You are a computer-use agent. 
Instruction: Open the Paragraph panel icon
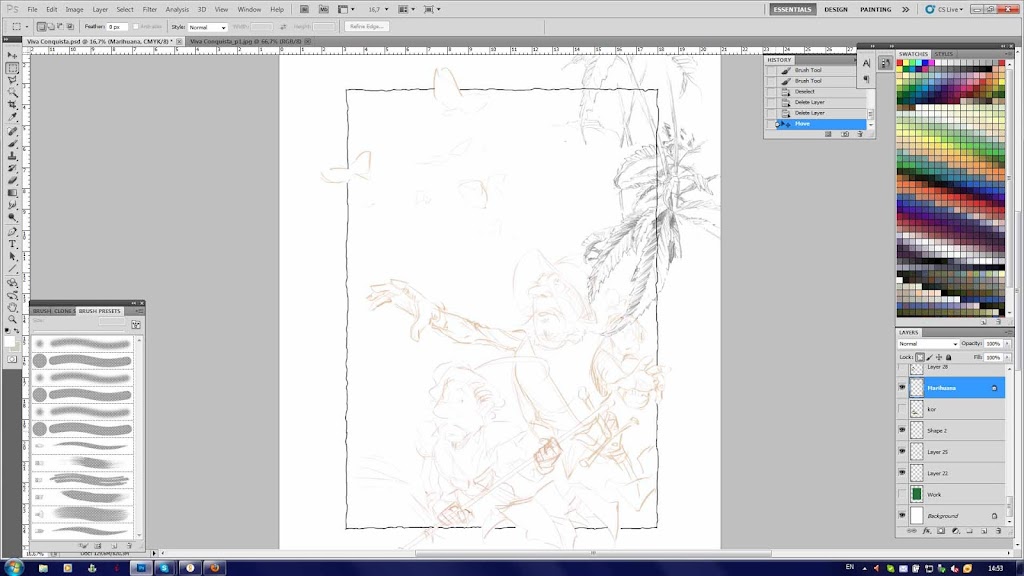coord(867,79)
